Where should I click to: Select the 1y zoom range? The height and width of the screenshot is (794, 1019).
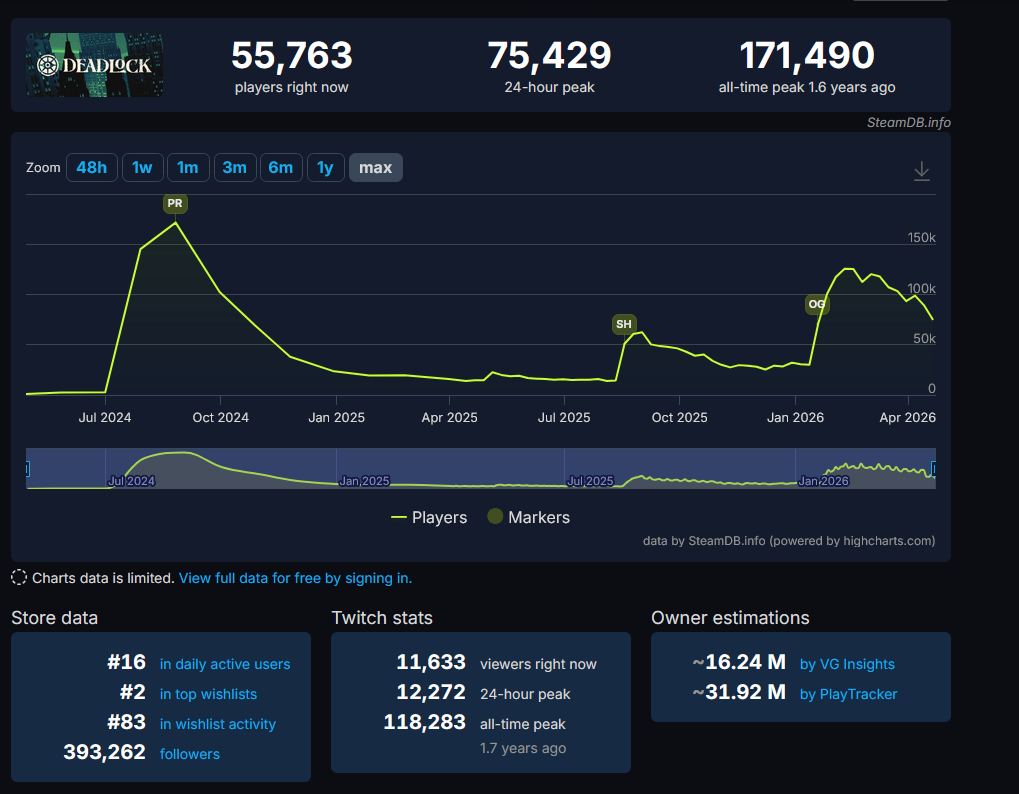(325, 167)
